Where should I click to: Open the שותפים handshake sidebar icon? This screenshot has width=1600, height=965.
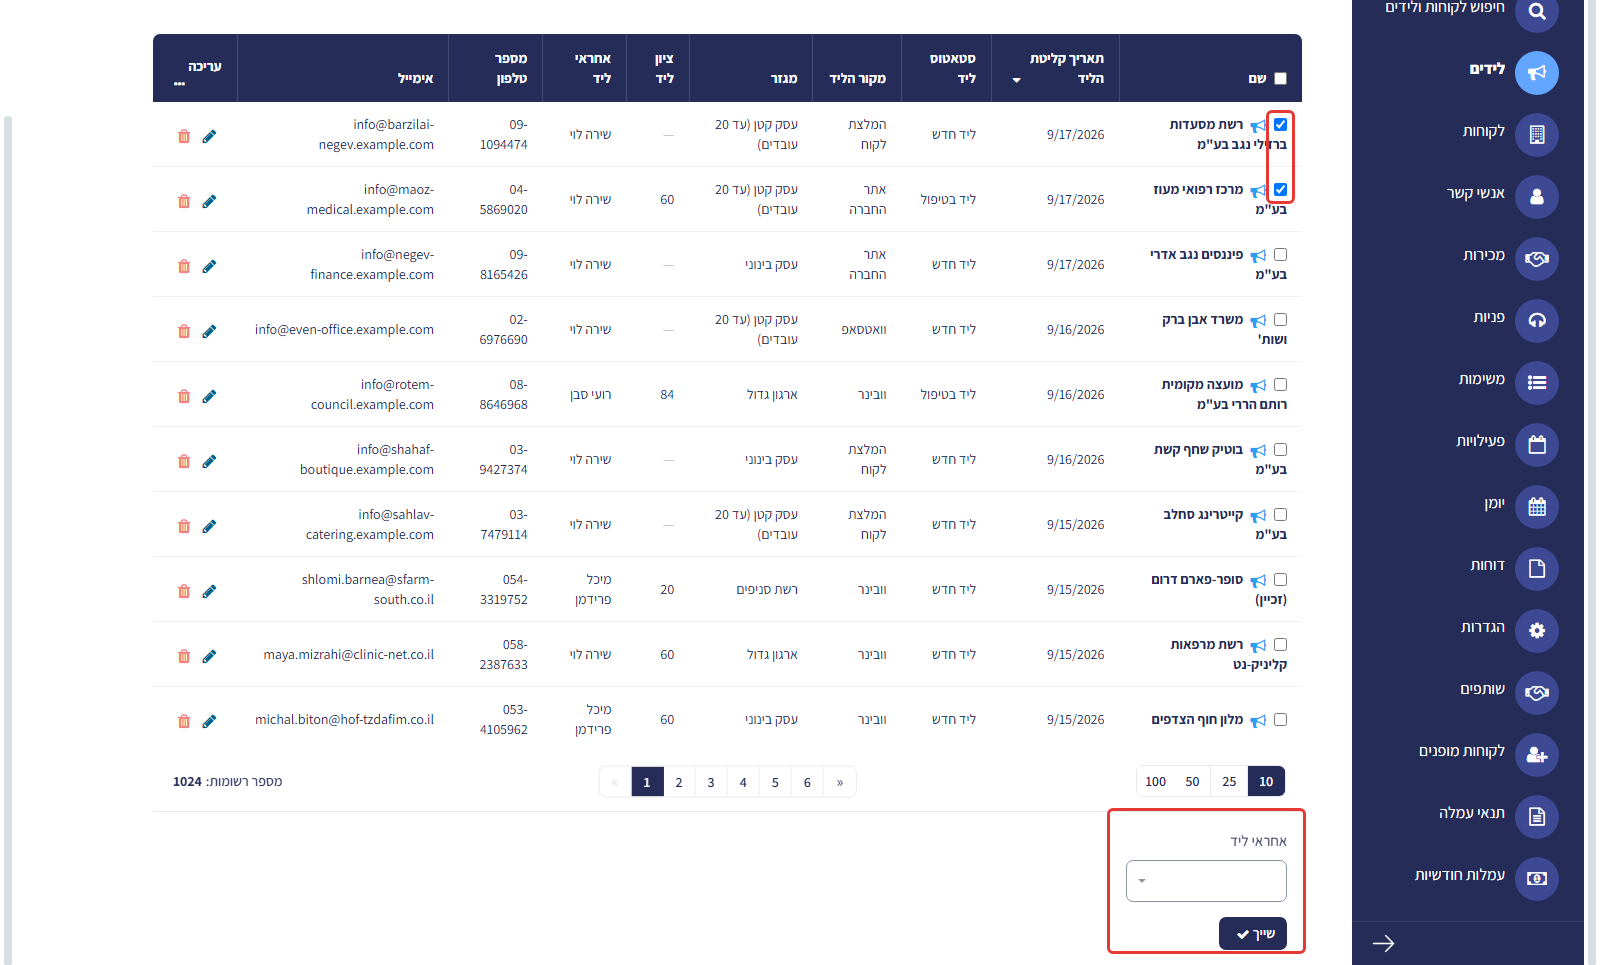click(1537, 693)
